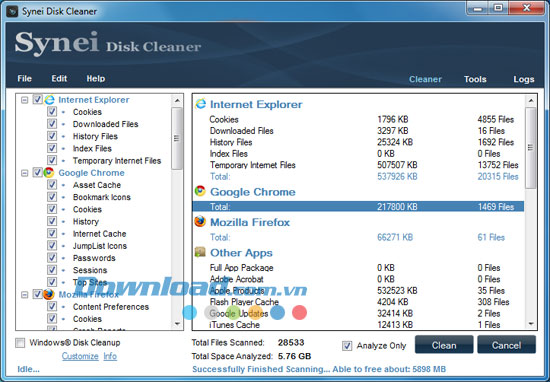Collapse the Google Chrome tree node

click(24, 173)
